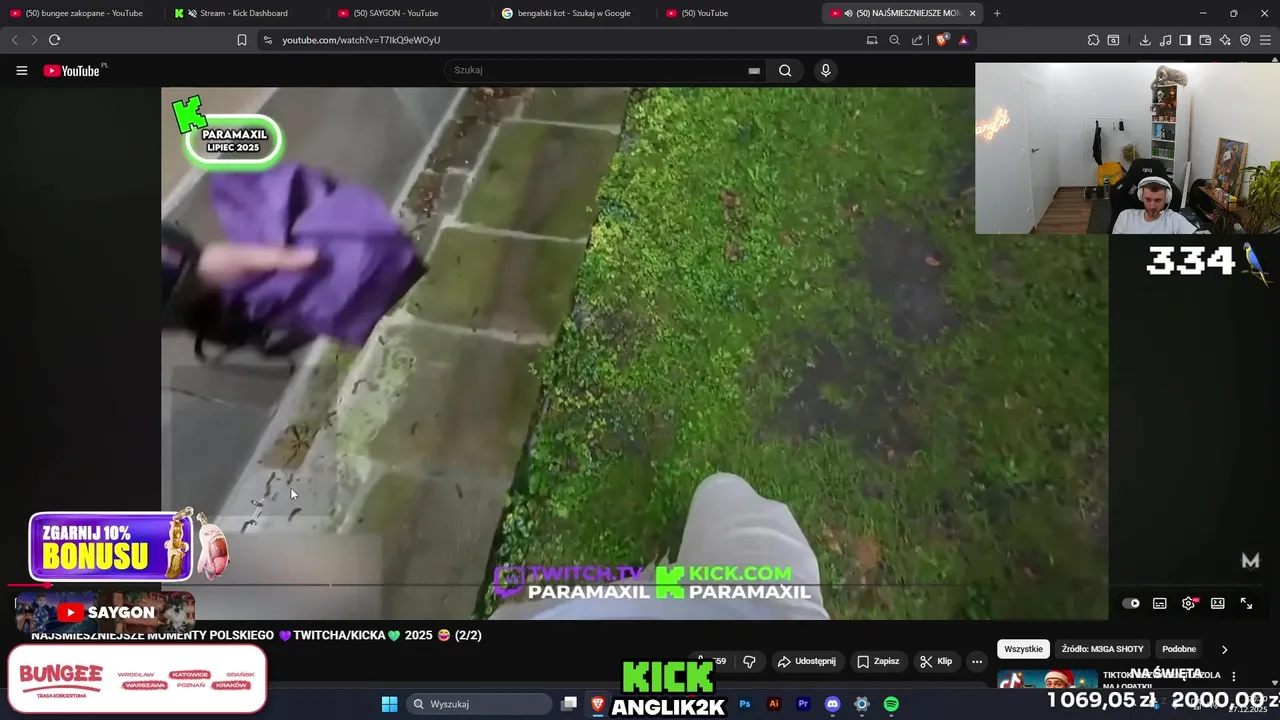Go forward with the browser forward arrow
The height and width of the screenshot is (720, 1280).
(34, 40)
